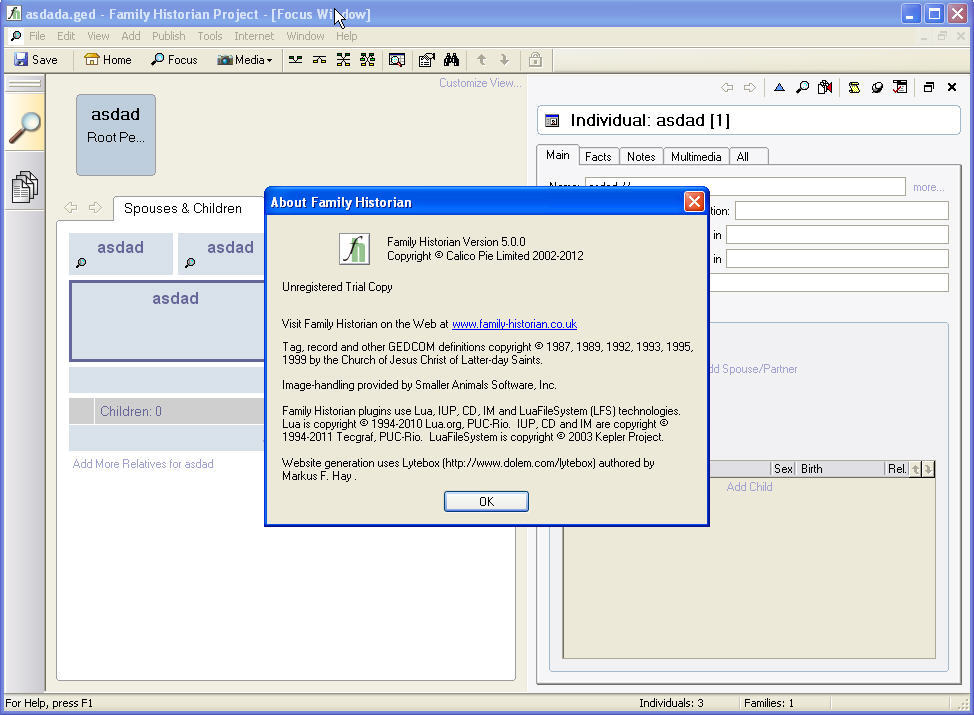Click Add More Relatives for asdad
Screen dimensions: 974x715
pyautogui.click(x=143, y=463)
